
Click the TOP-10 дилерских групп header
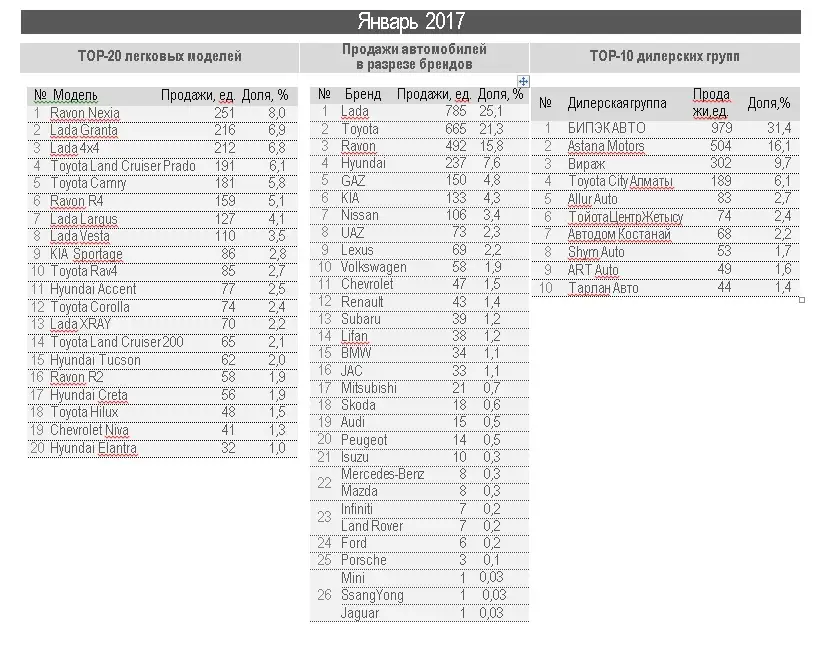point(664,57)
